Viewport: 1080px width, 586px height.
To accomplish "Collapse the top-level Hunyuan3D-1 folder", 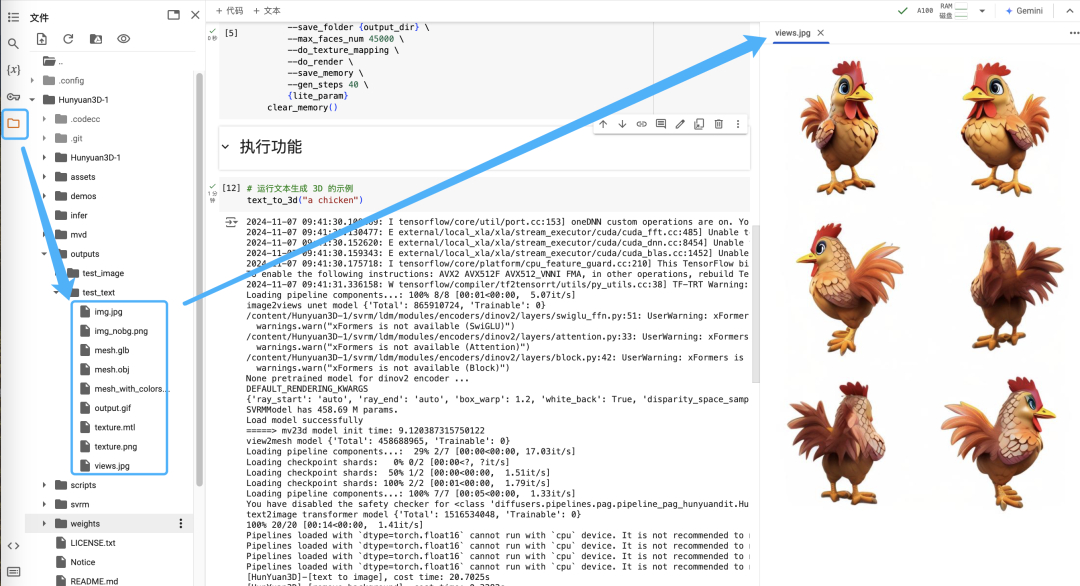I will click(x=32, y=100).
